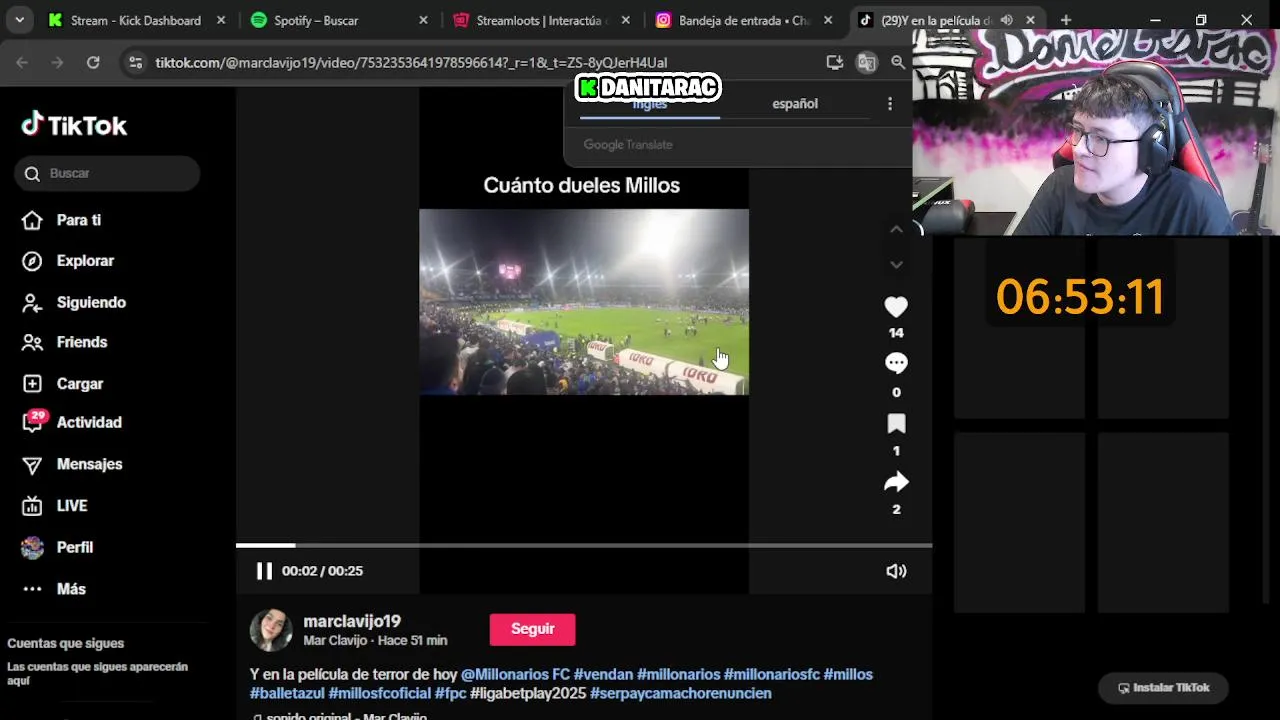Click the search box labeled Buscar
The width and height of the screenshot is (1280, 720).
click(x=107, y=173)
